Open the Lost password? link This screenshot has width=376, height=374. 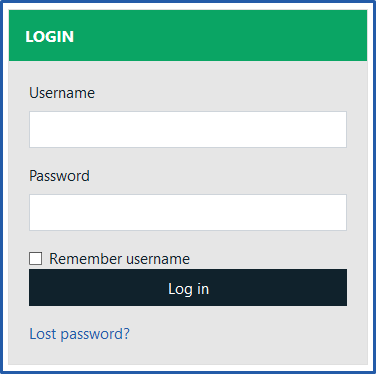[x=79, y=334]
